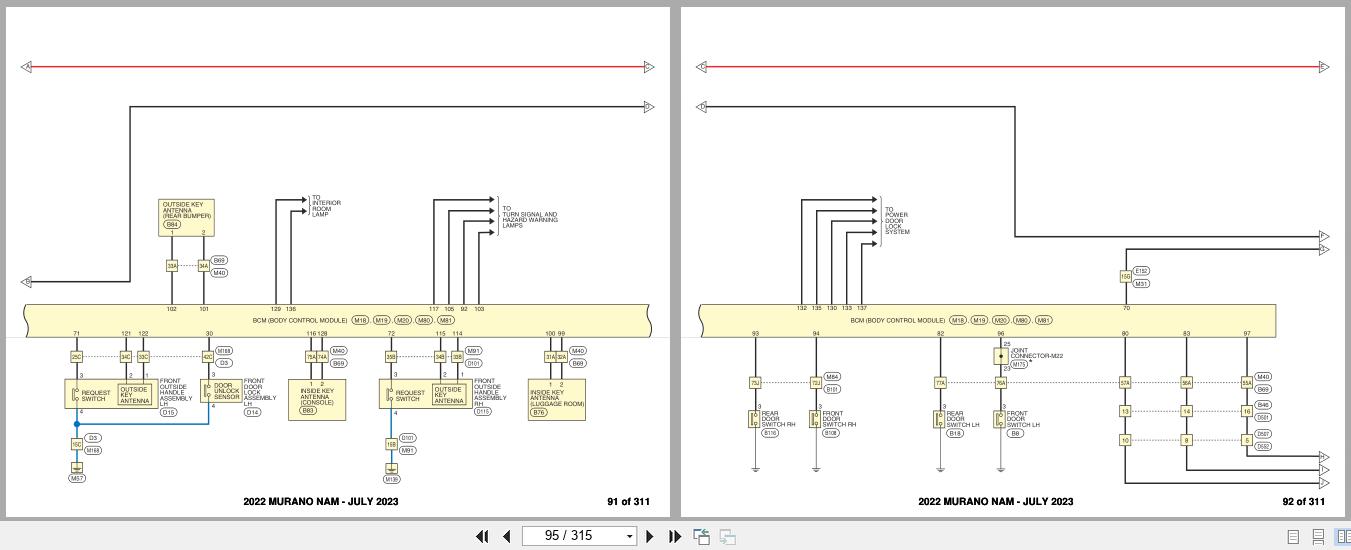Screen dimensions: 1351x550
Task: Click 'DOOR UNLOCK SENSOR' component label
Action: 227,391
